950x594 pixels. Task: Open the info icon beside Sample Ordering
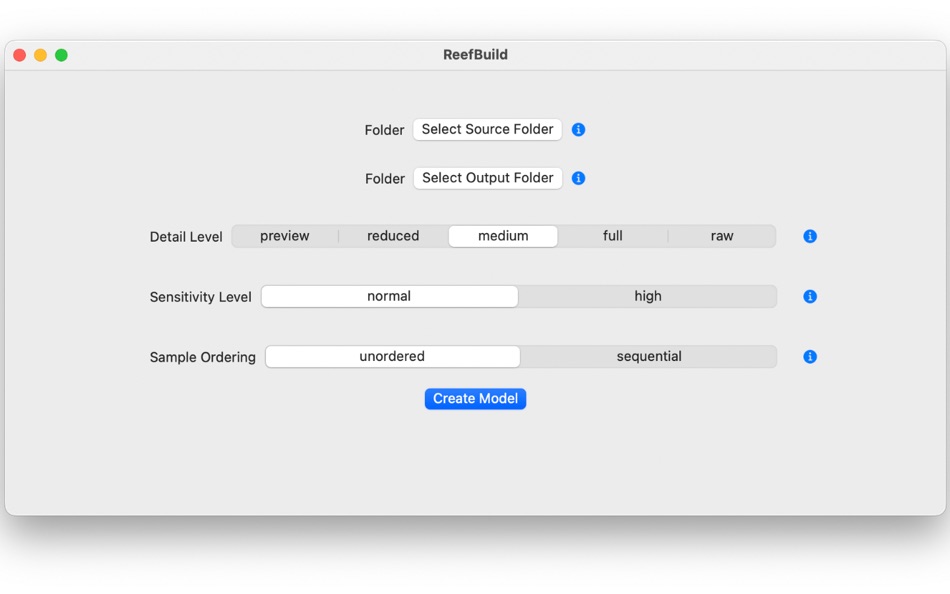click(x=810, y=356)
